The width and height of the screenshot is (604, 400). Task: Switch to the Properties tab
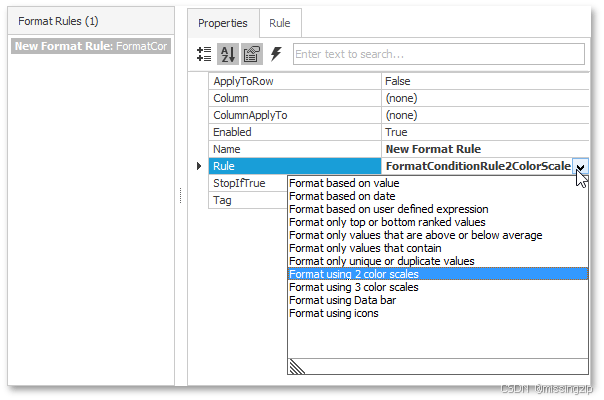click(x=223, y=23)
